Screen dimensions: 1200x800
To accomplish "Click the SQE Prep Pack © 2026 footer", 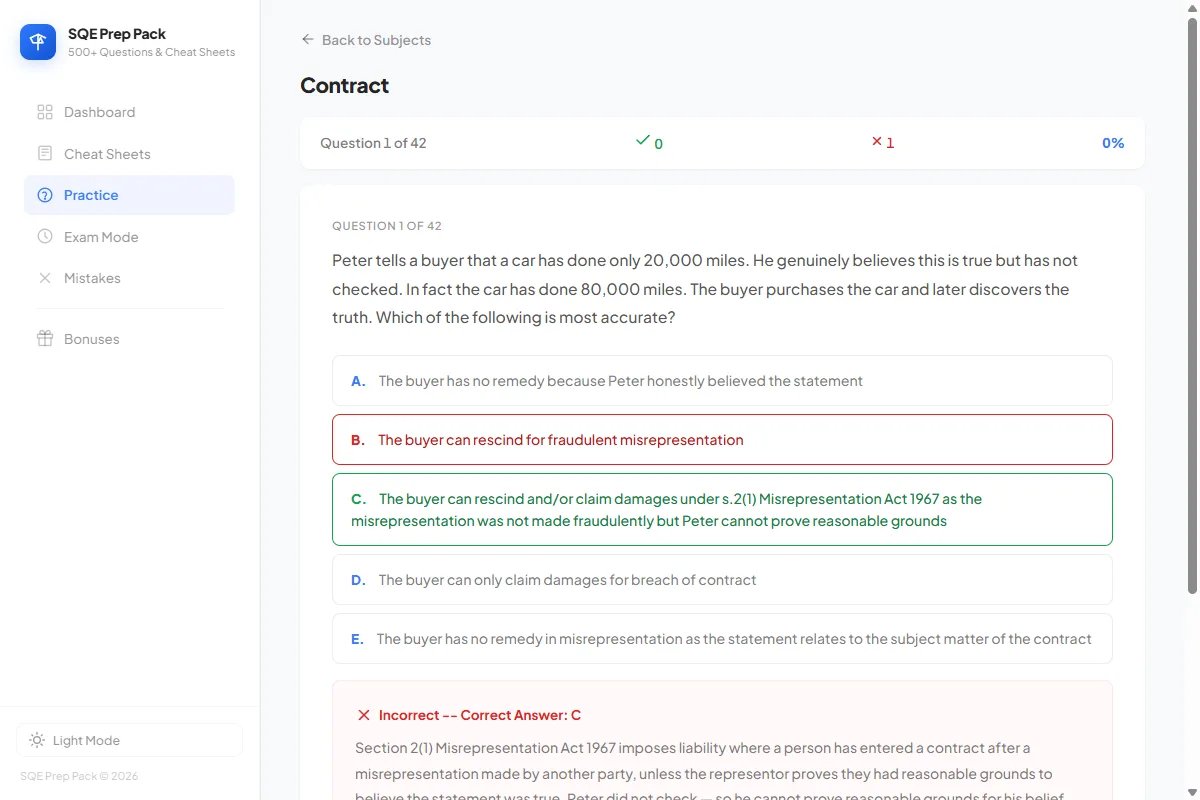I will 79,776.
